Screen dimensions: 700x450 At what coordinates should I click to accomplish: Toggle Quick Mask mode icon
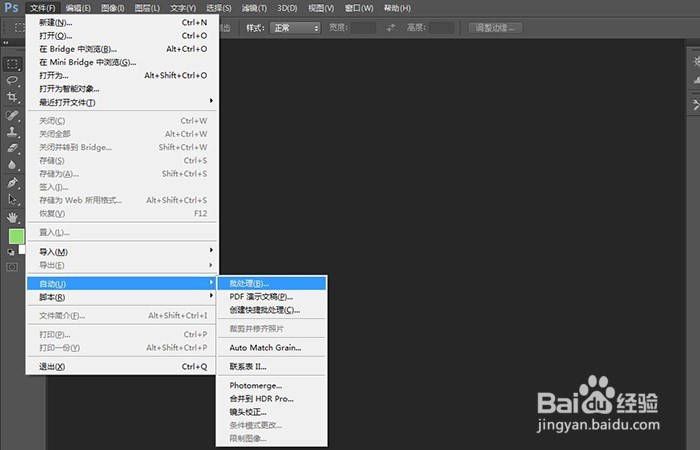tap(12, 267)
